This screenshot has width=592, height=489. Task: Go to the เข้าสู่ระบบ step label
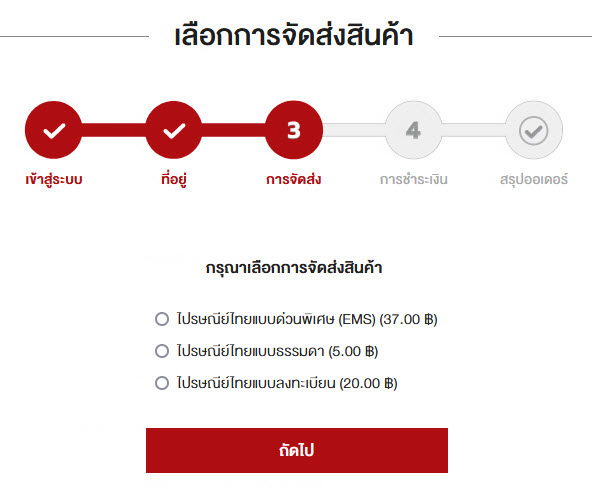click(x=54, y=179)
